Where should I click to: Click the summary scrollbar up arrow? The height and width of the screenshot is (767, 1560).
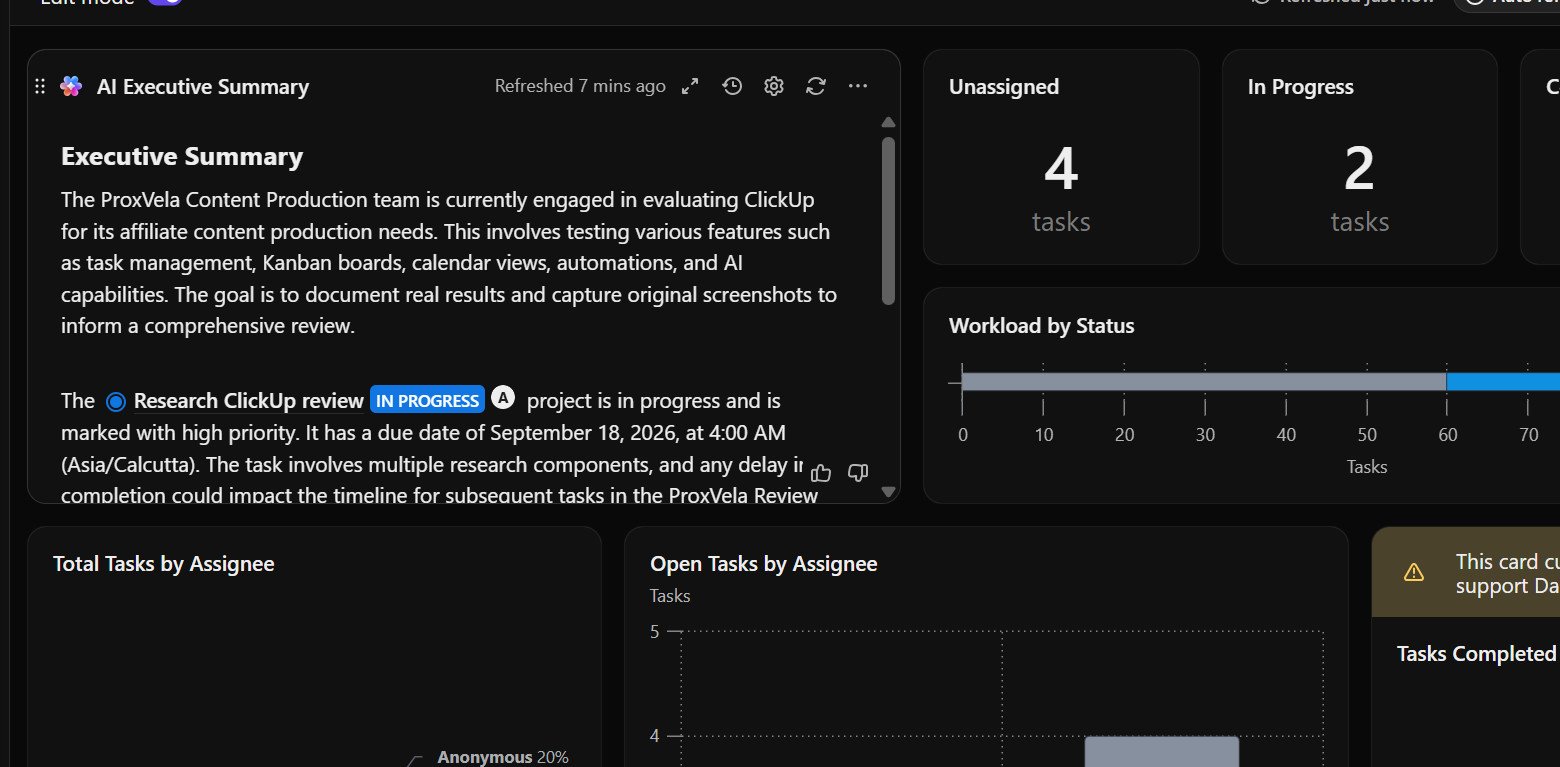click(x=888, y=122)
